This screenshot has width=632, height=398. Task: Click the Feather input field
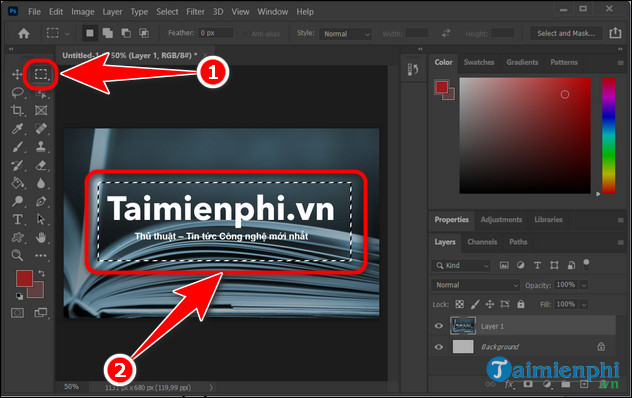[x=216, y=33]
